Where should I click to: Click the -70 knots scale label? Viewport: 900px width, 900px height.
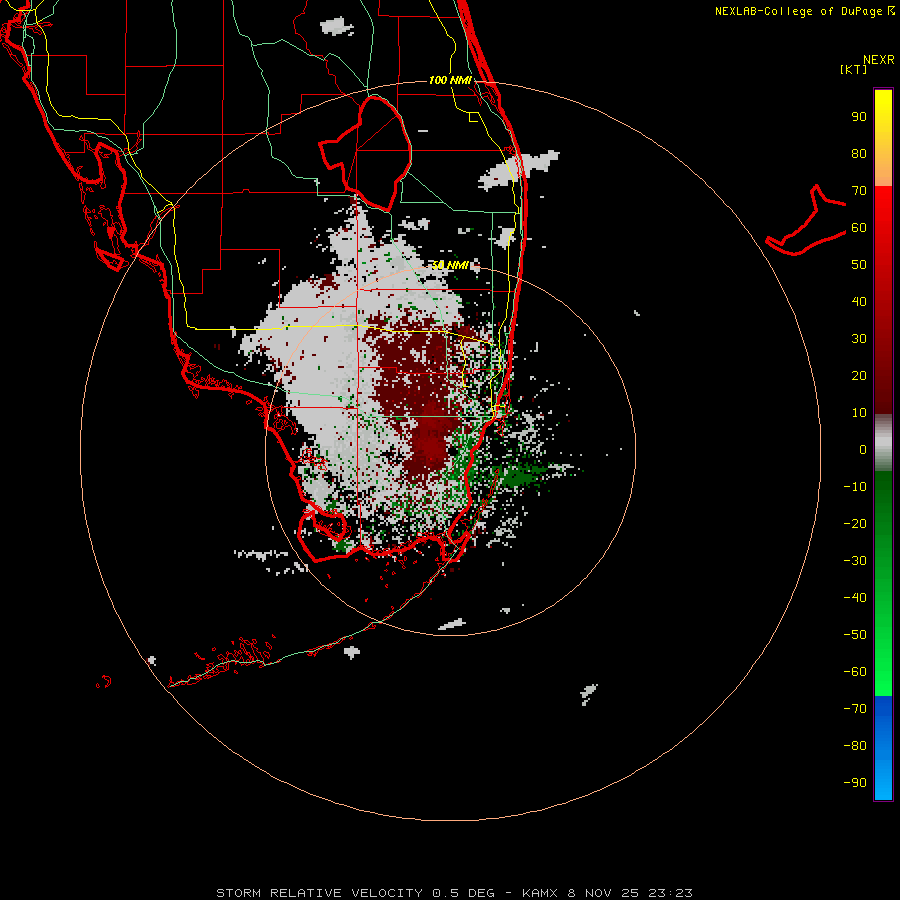[x=855, y=708]
